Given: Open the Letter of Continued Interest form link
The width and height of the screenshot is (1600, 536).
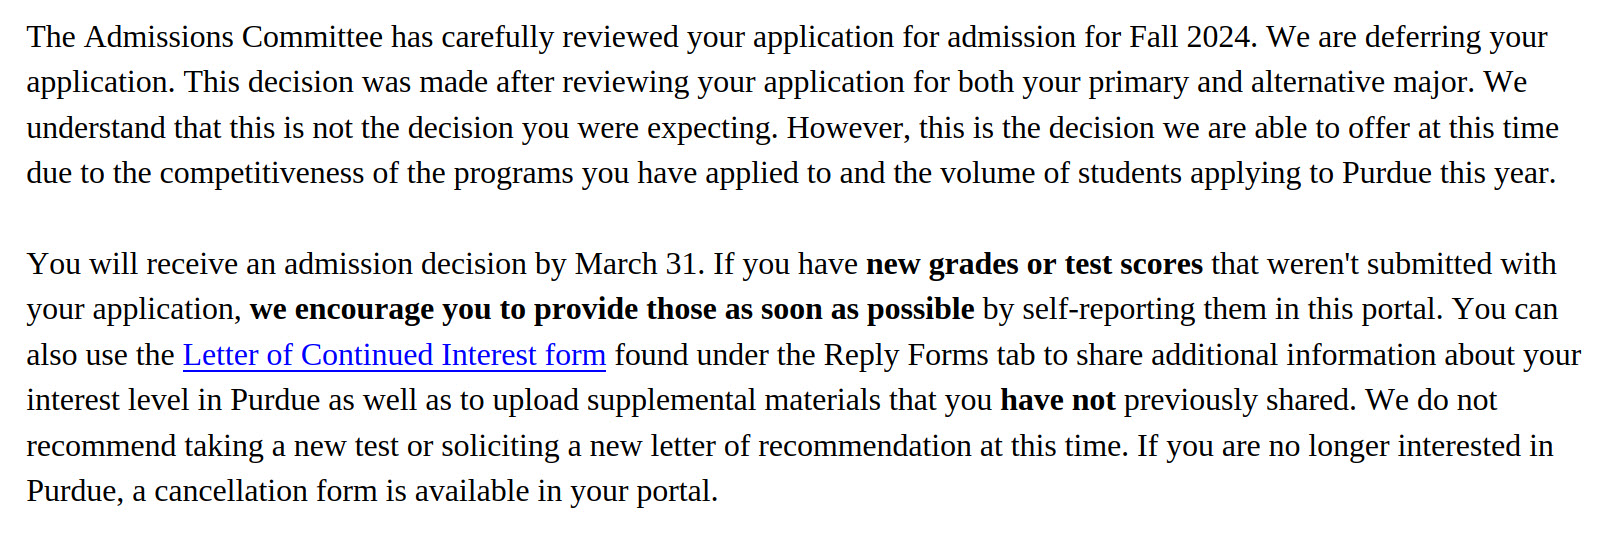Looking at the screenshot, I should click(394, 355).
